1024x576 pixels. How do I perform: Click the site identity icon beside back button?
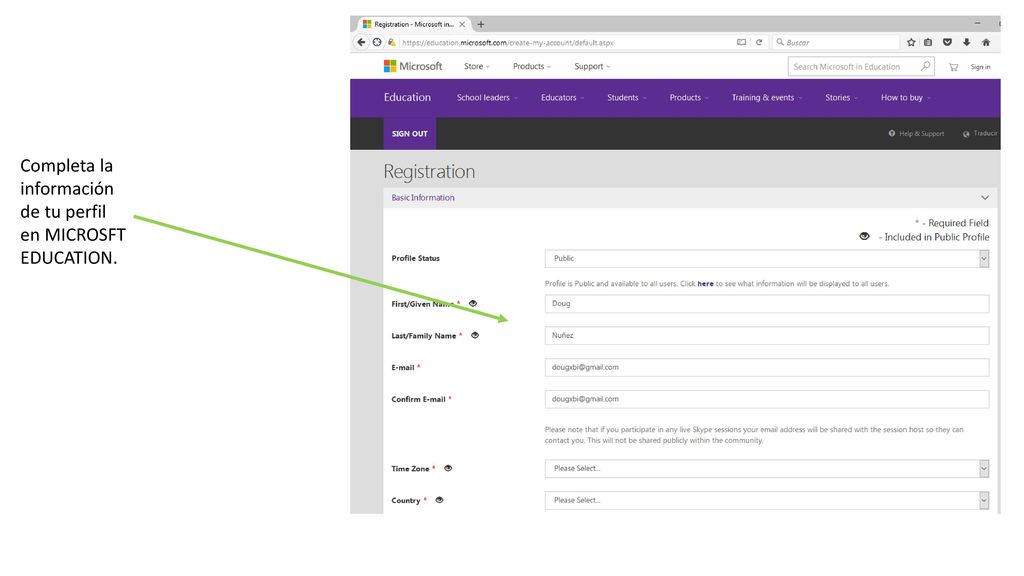[377, 42]
